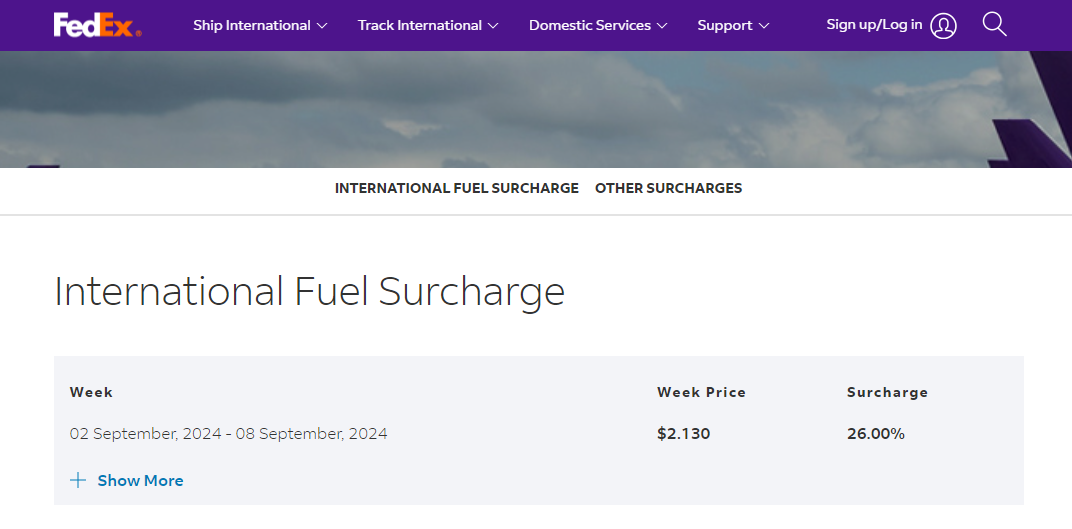Click the plus icon beside Show More
The height and width of the screenshot is (529, 1072).
click(x=78, y=480)
